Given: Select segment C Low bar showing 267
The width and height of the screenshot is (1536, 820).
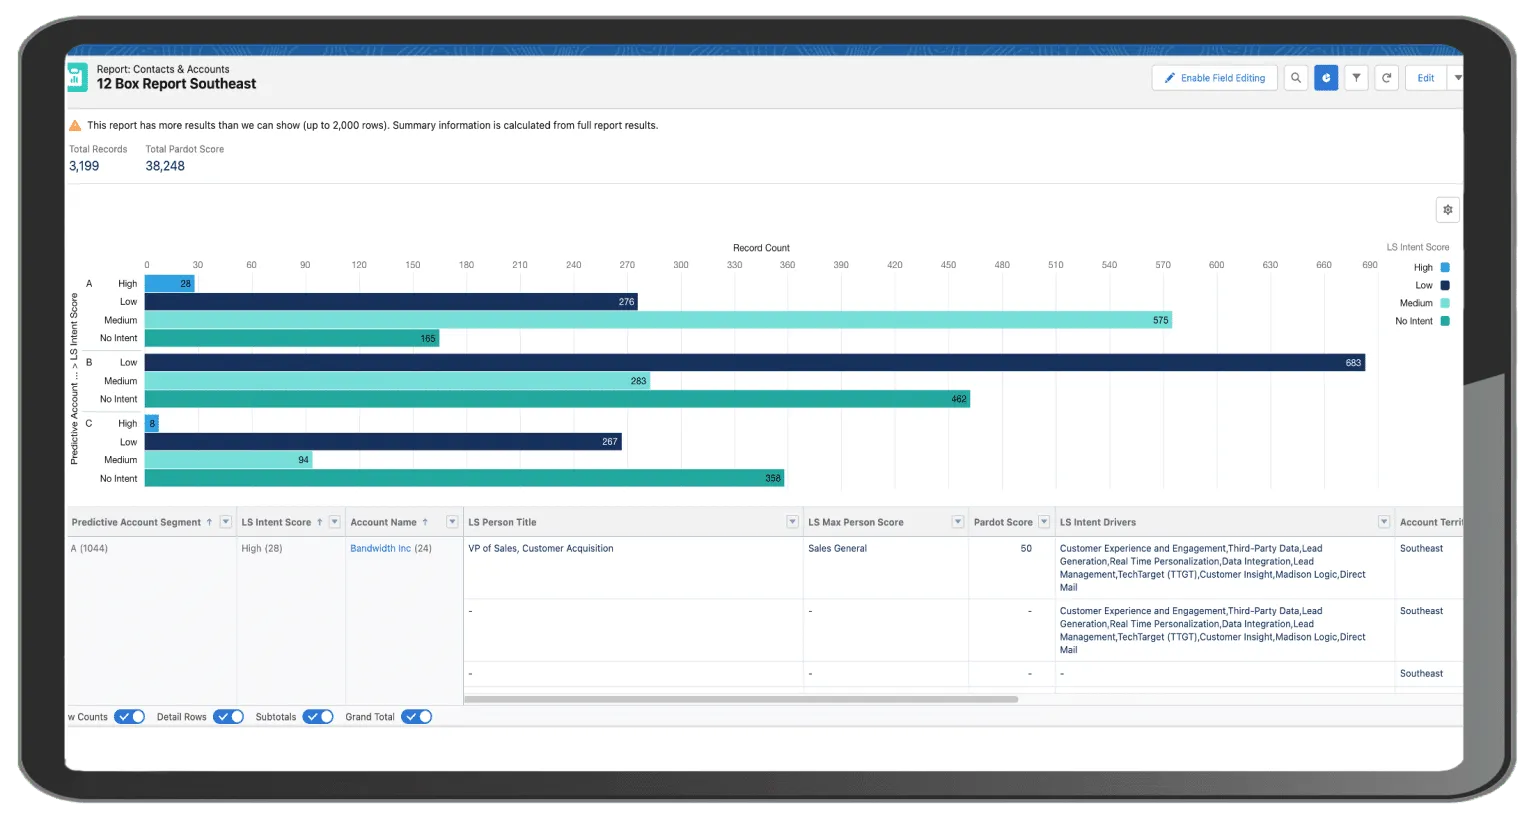Looking at the screenshot, I should (383, 442).
